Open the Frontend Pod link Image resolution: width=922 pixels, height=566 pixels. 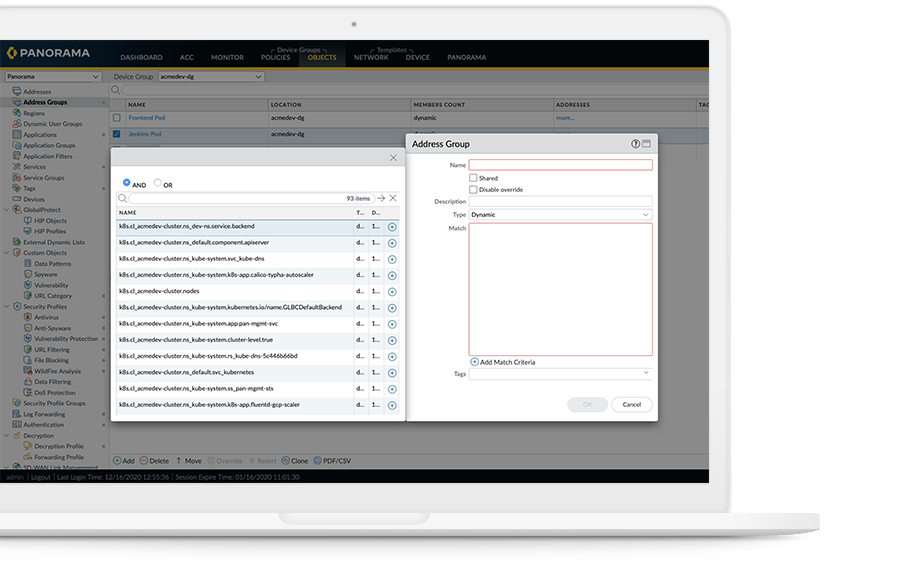(x=146, y=118)
